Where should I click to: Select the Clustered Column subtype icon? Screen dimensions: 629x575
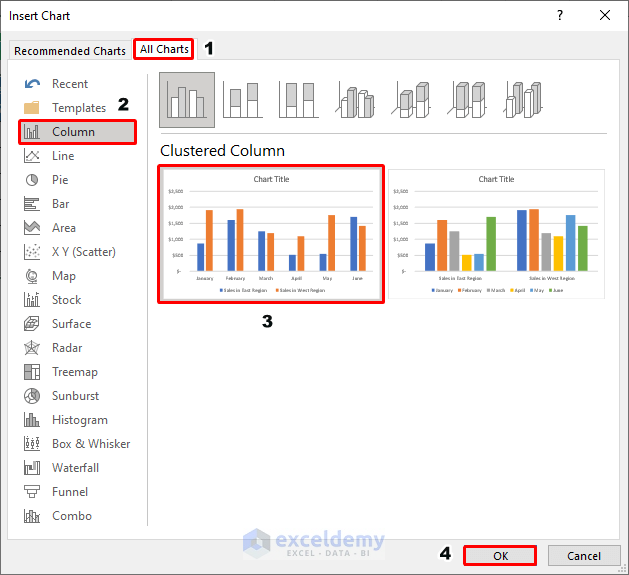(187, 100)
